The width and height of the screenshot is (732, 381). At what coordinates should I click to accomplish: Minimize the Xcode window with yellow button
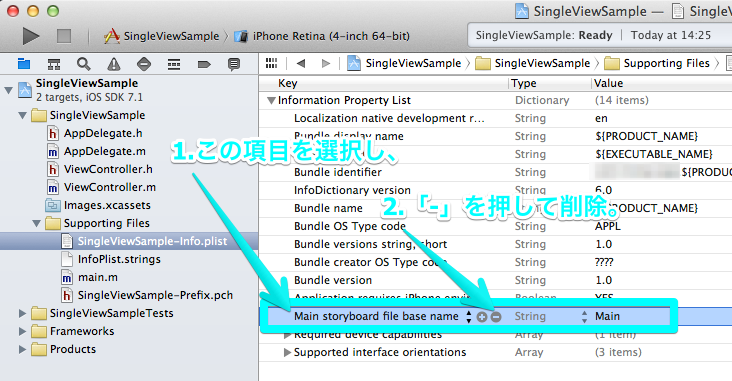point(33,11)
